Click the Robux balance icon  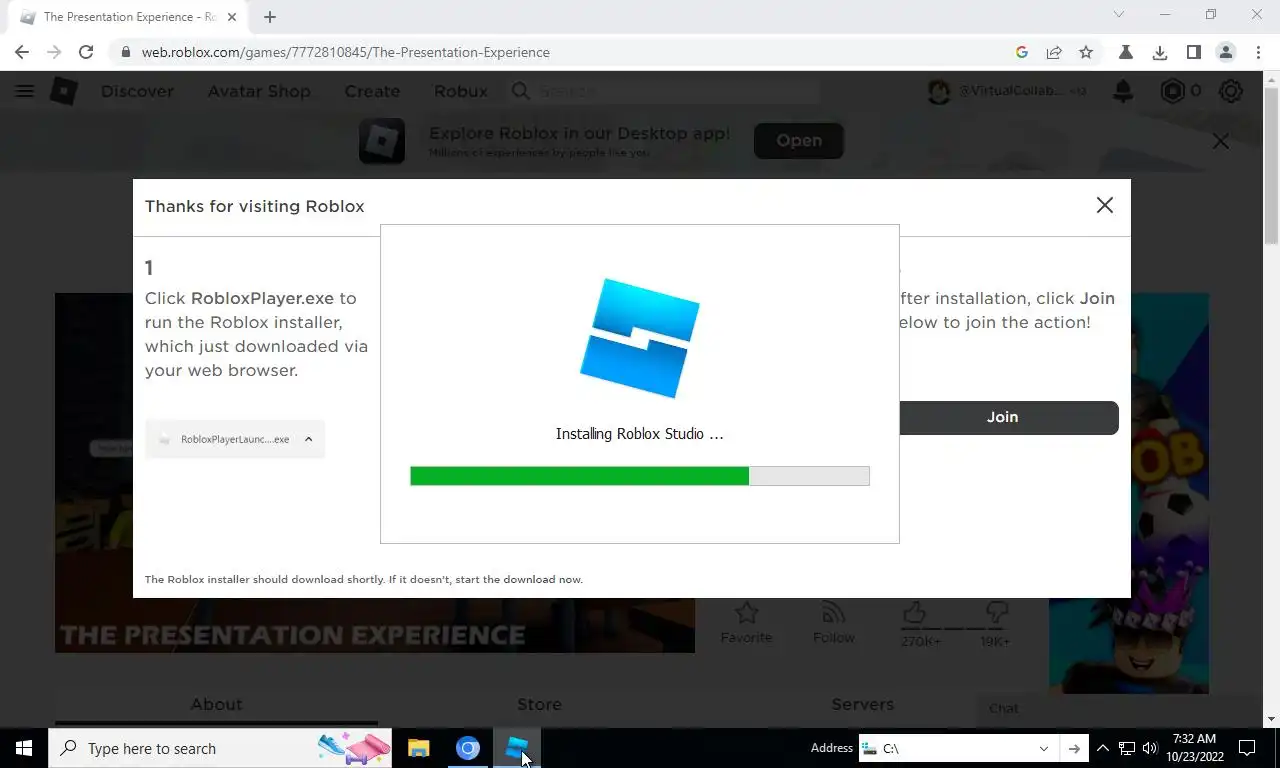(x=1172, y=91)
